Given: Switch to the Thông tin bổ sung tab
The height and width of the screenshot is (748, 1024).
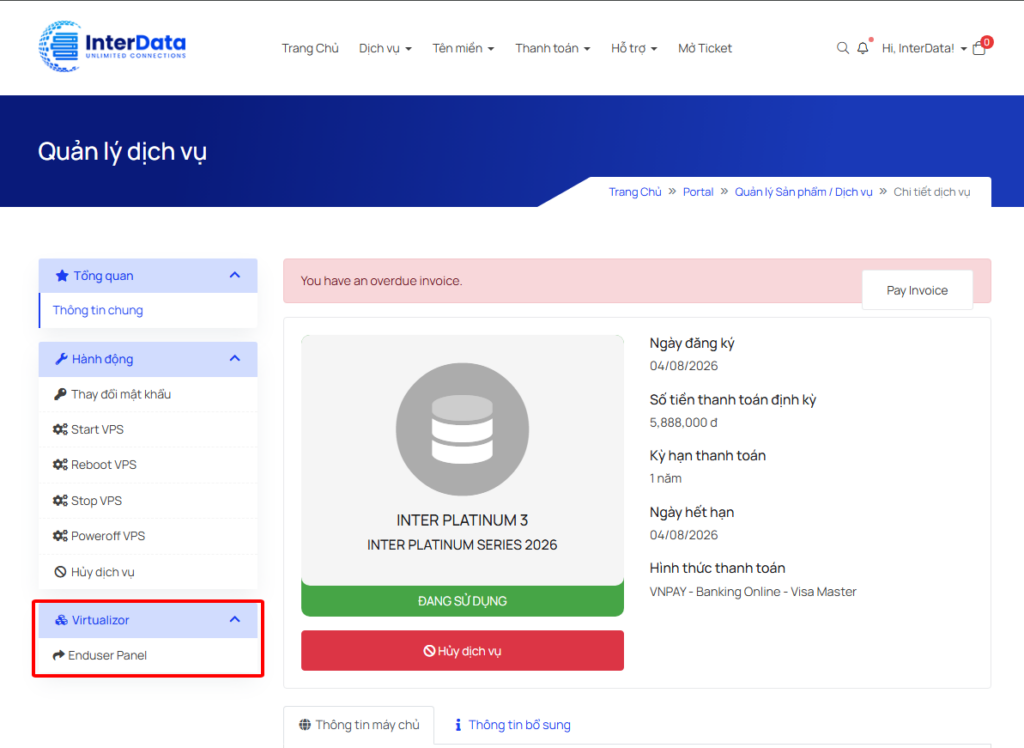Looking at the screenshot, I should [x=513, y=724].
